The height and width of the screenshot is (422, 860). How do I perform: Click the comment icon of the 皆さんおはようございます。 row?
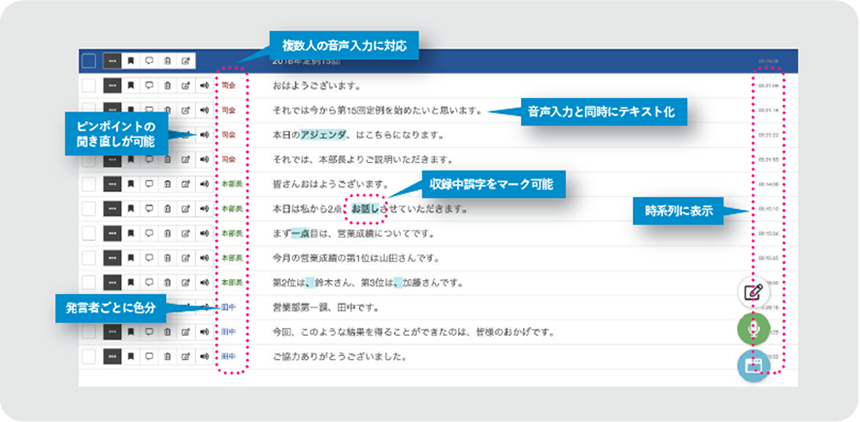[149, 184]
